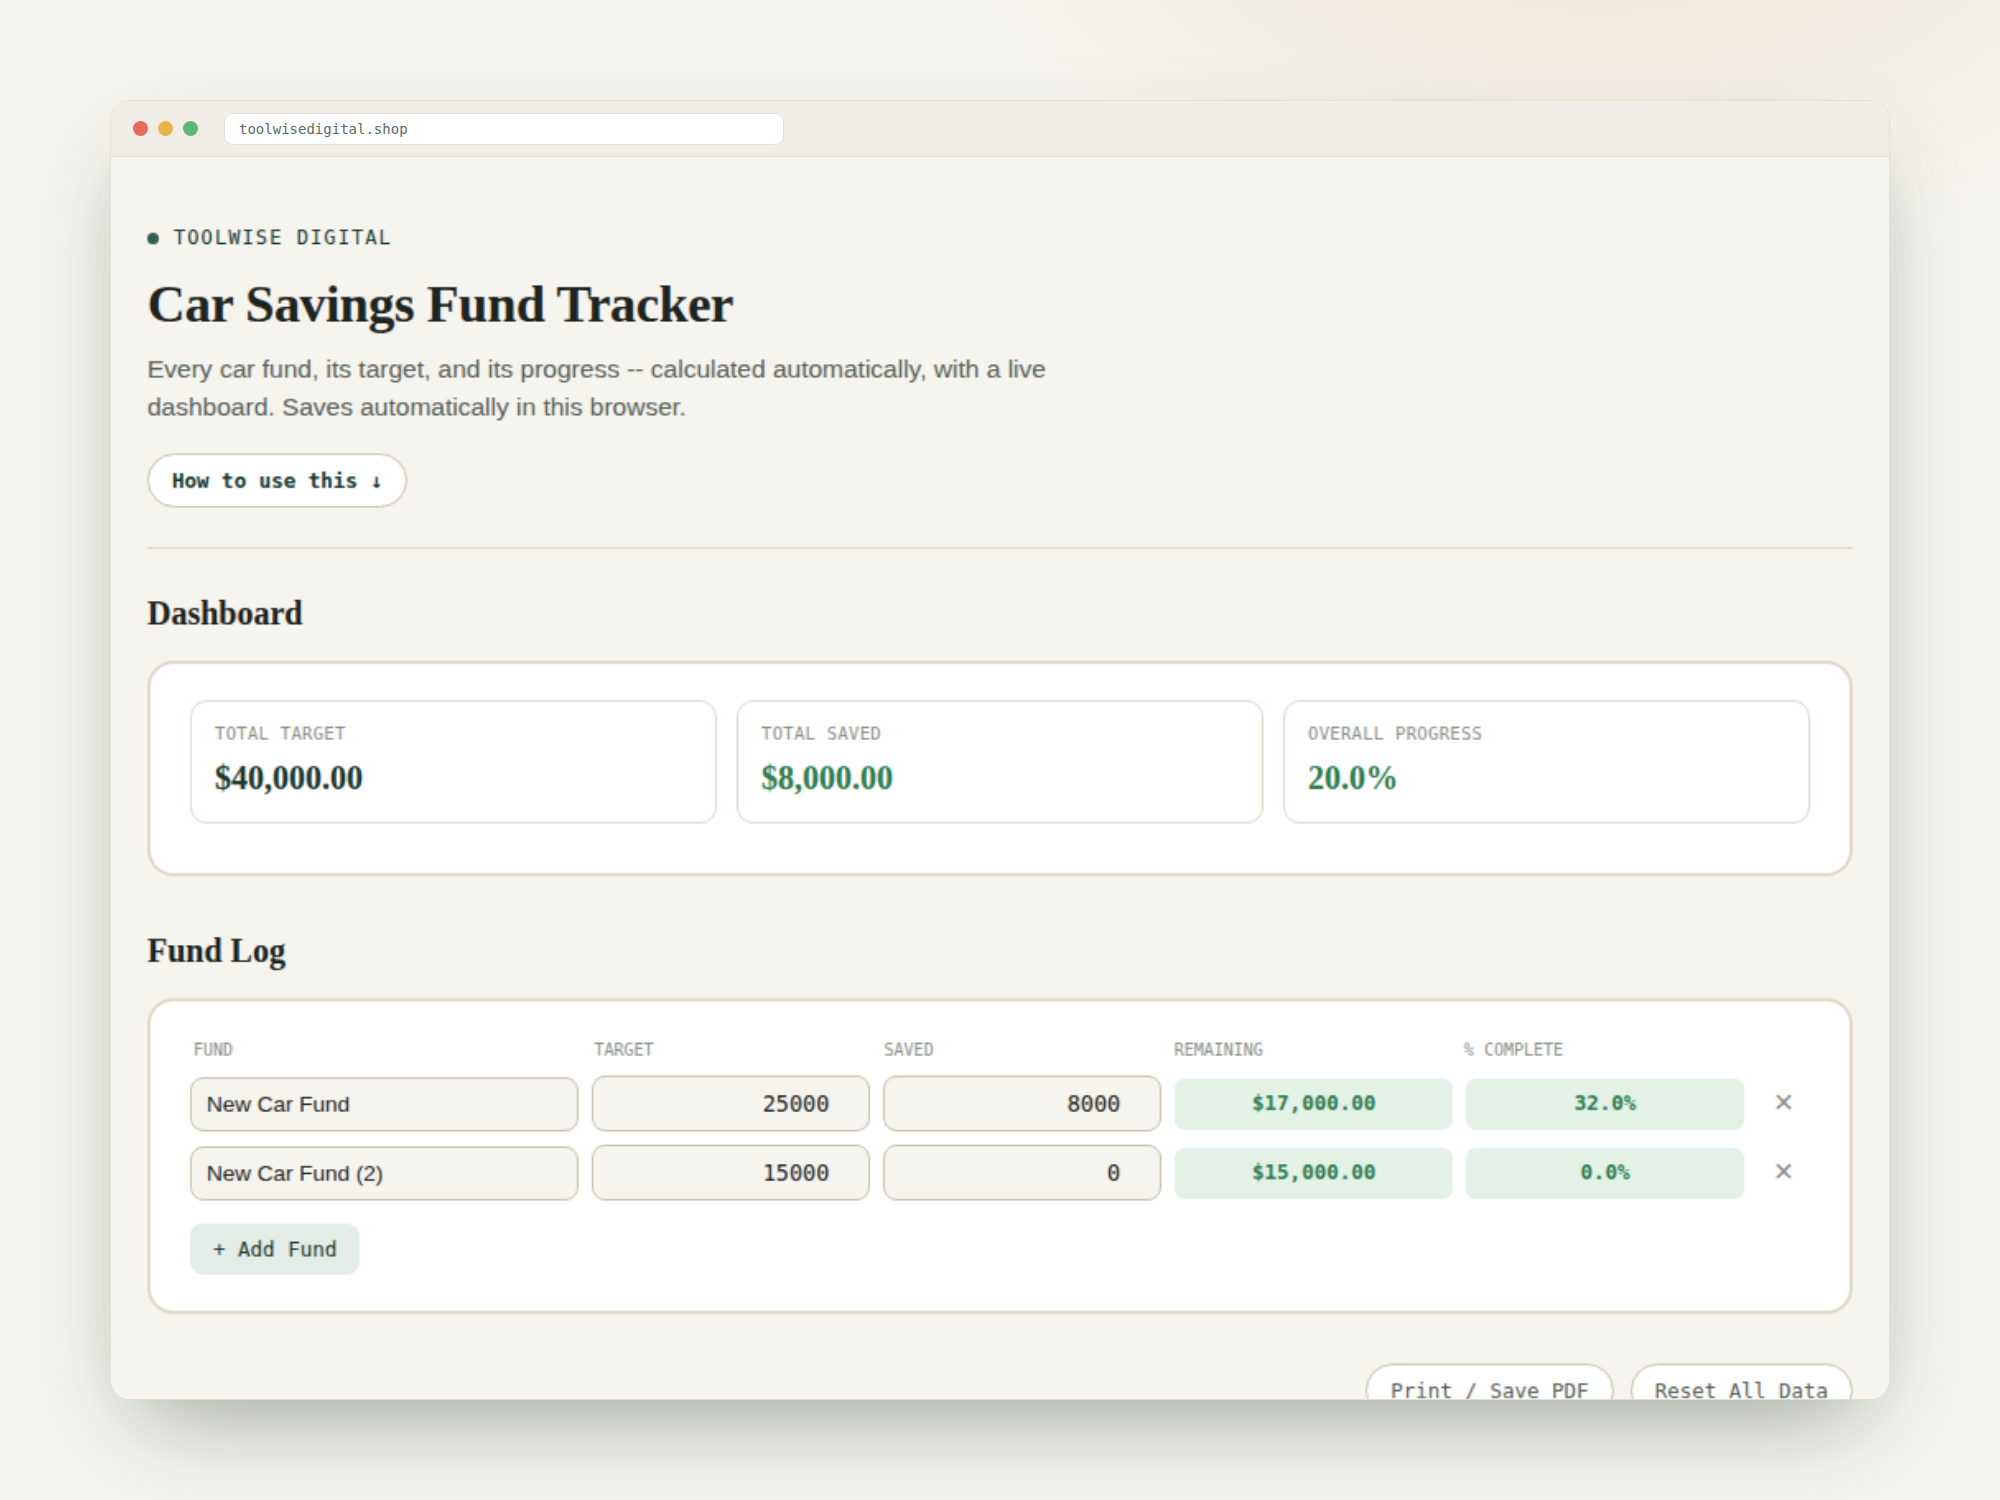The image size is (2000, 1500).
Task: Click the % COMPLETE column header
Action: (x=1513, y=1049)
